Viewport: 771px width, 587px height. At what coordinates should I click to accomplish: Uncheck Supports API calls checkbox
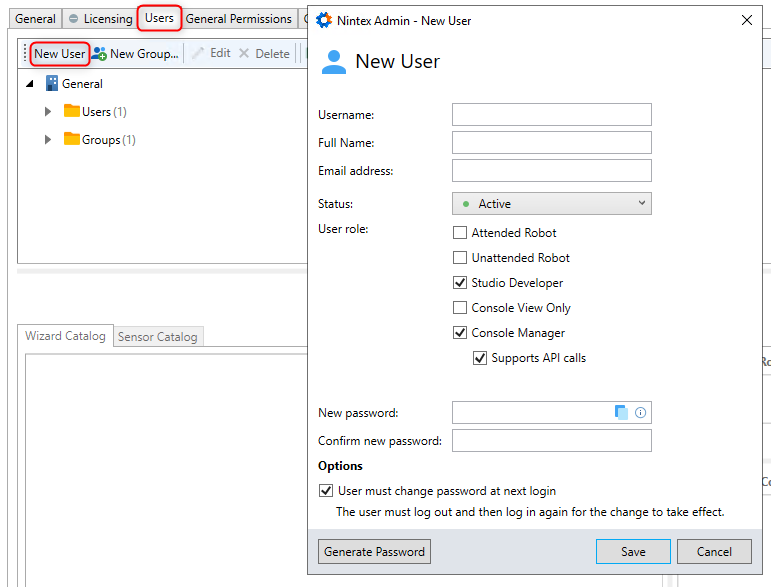pos(480,358)
